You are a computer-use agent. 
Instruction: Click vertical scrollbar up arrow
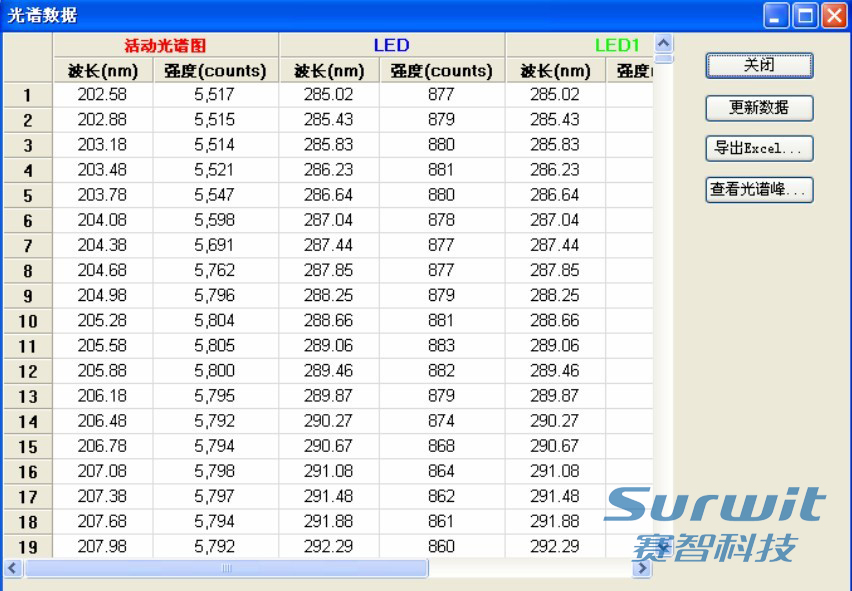point(663,43)
